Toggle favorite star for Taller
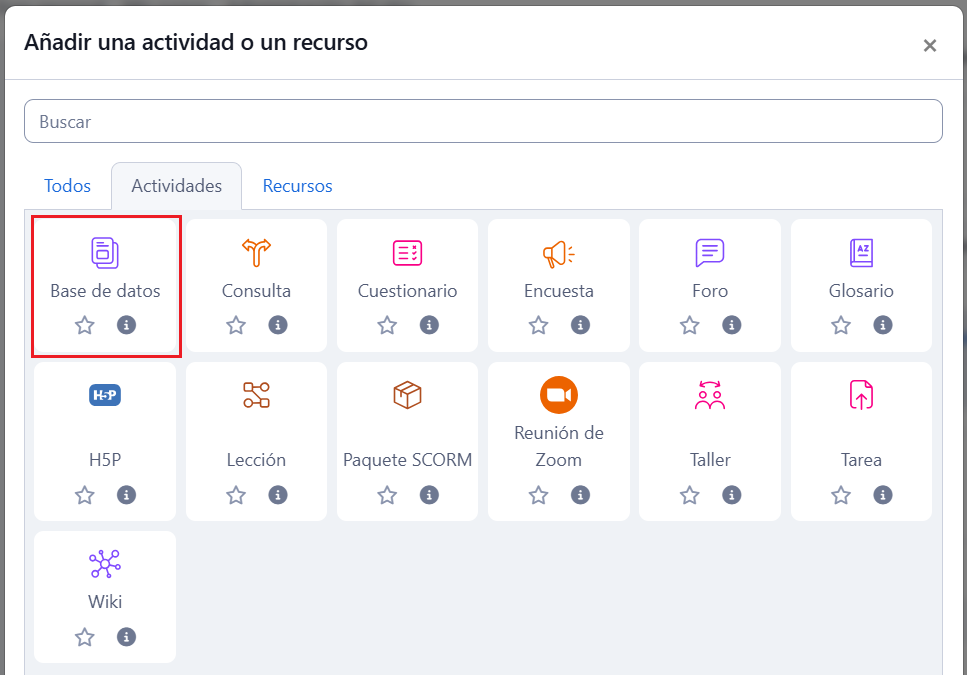 point(690,495)
